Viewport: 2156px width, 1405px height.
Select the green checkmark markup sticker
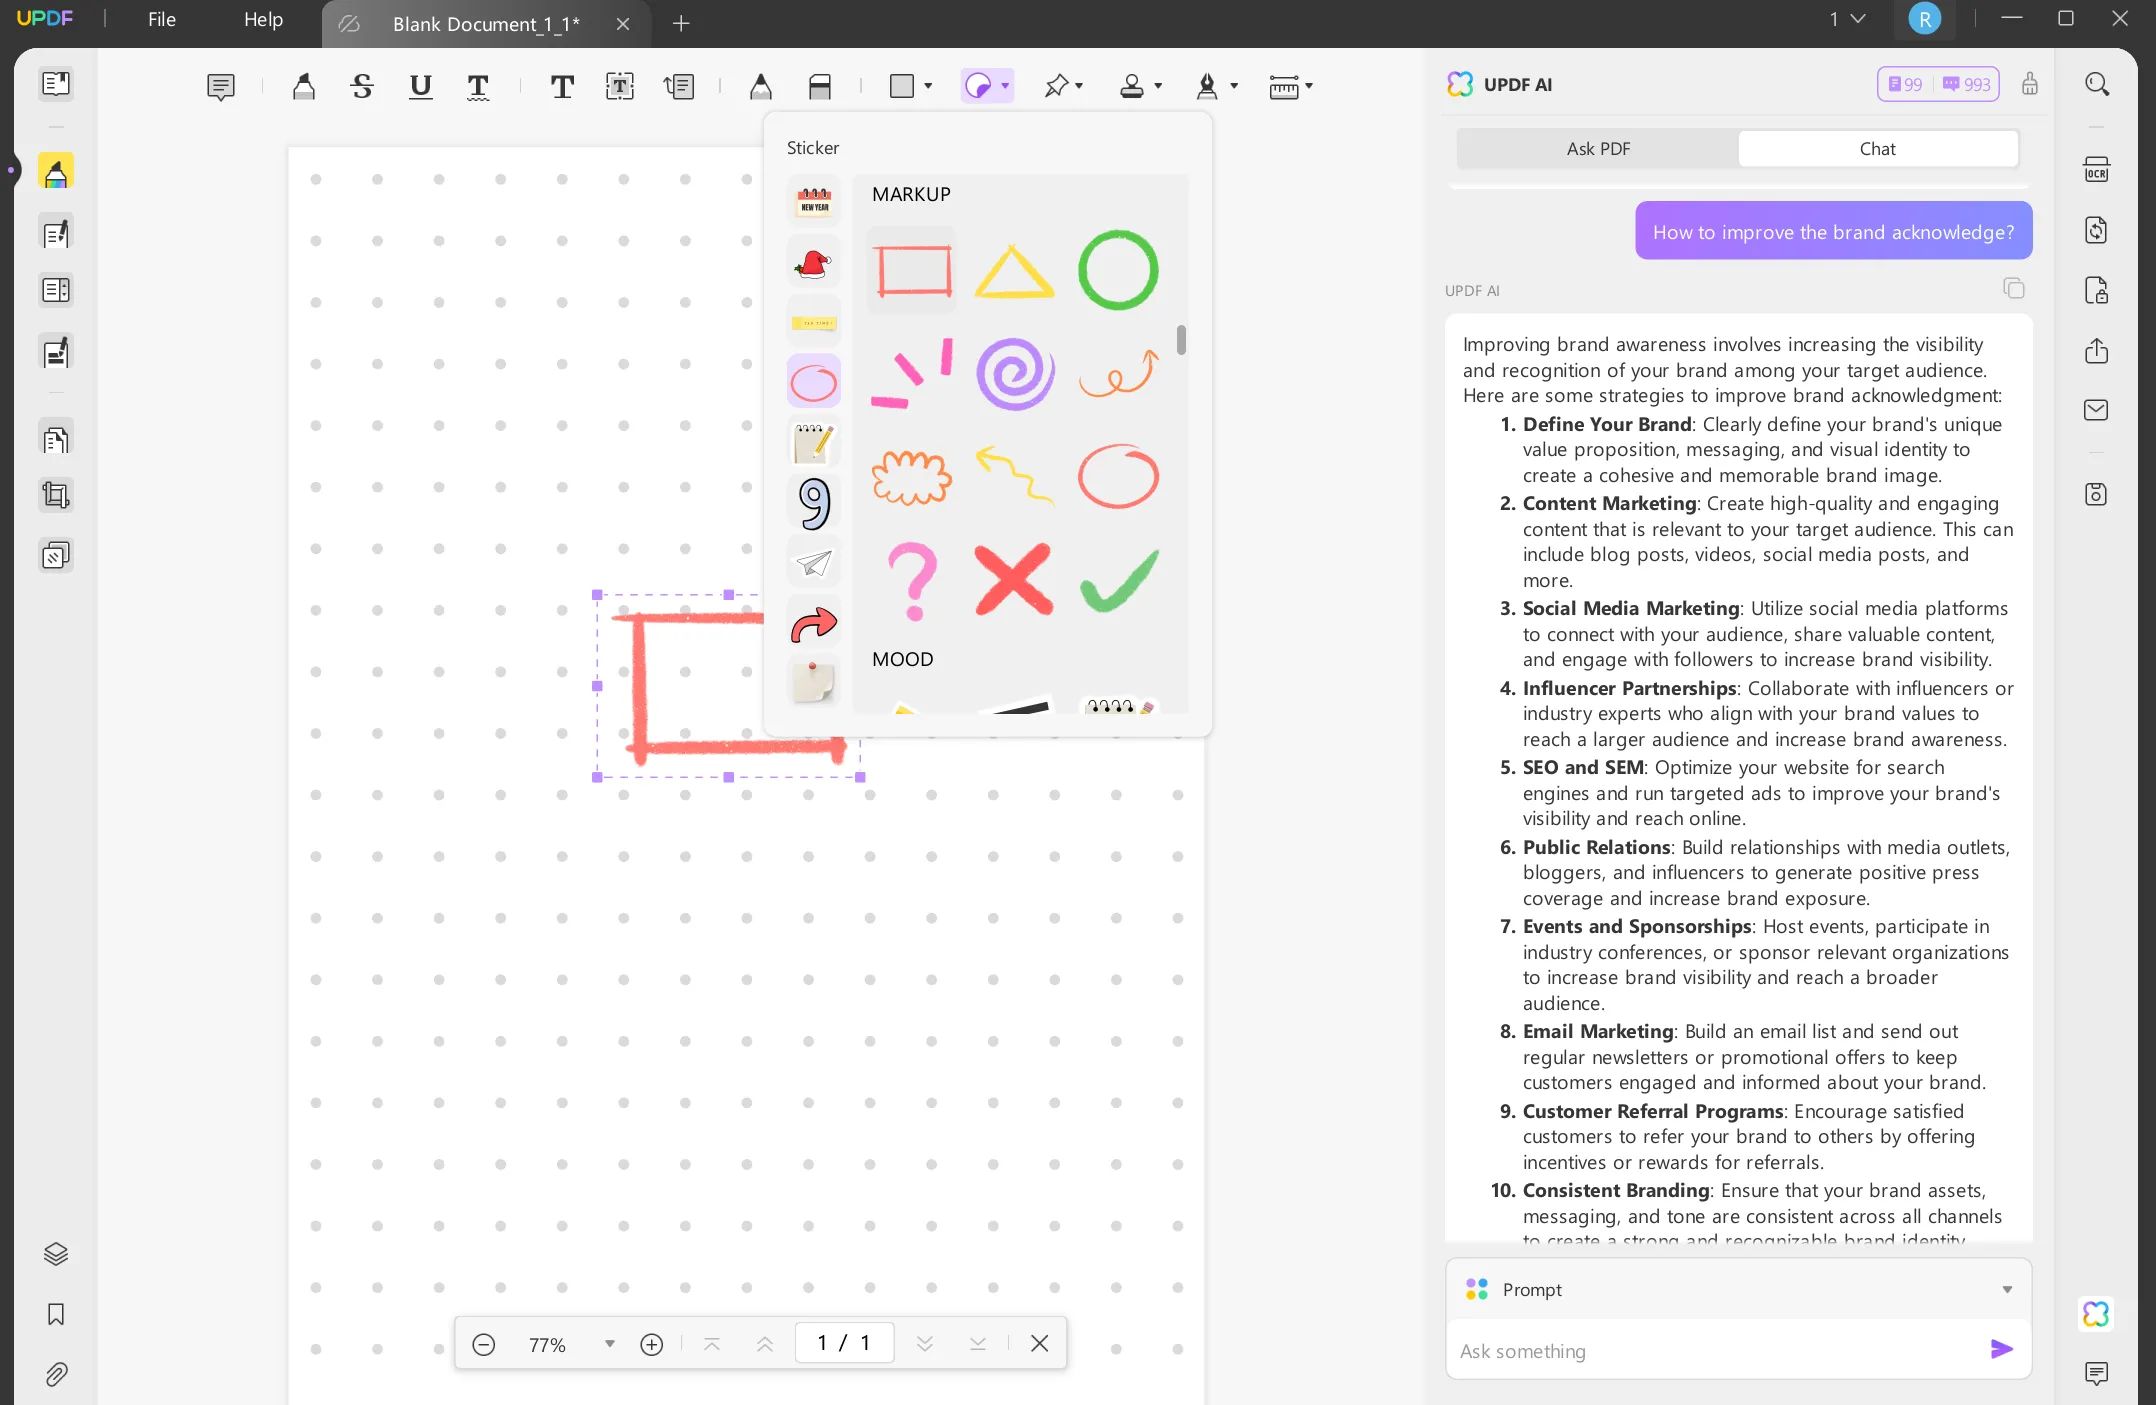1119,580
